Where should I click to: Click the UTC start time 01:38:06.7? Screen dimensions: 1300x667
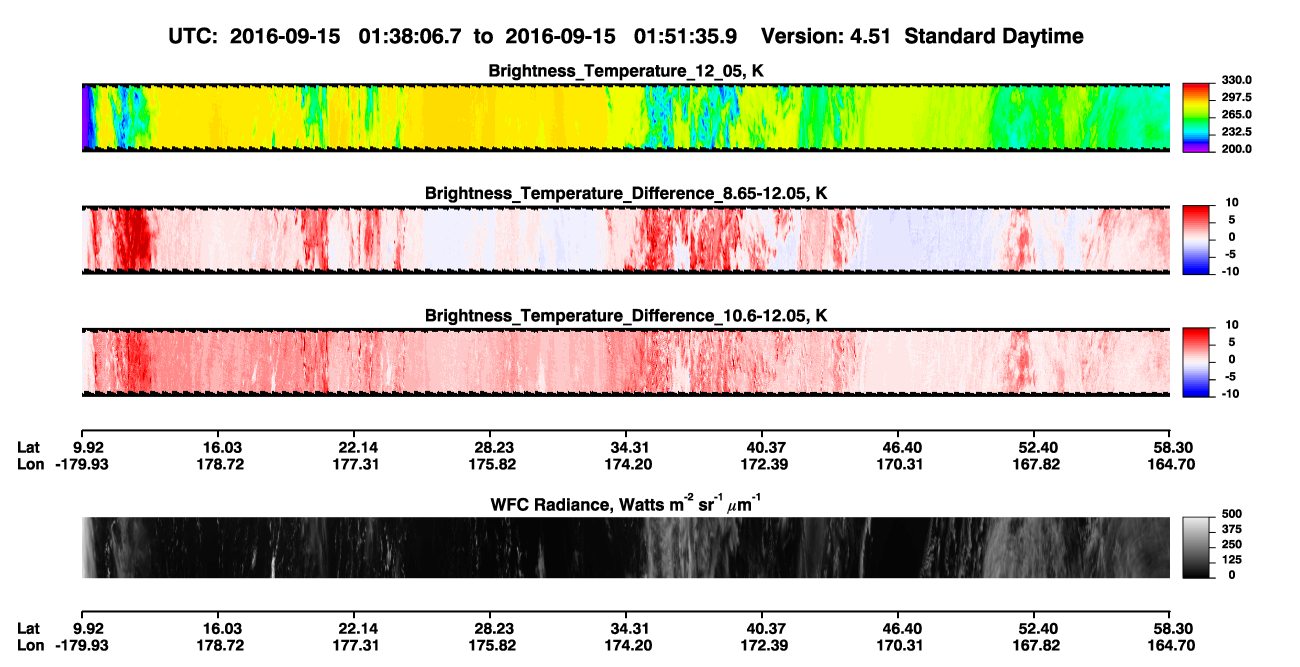412,37
